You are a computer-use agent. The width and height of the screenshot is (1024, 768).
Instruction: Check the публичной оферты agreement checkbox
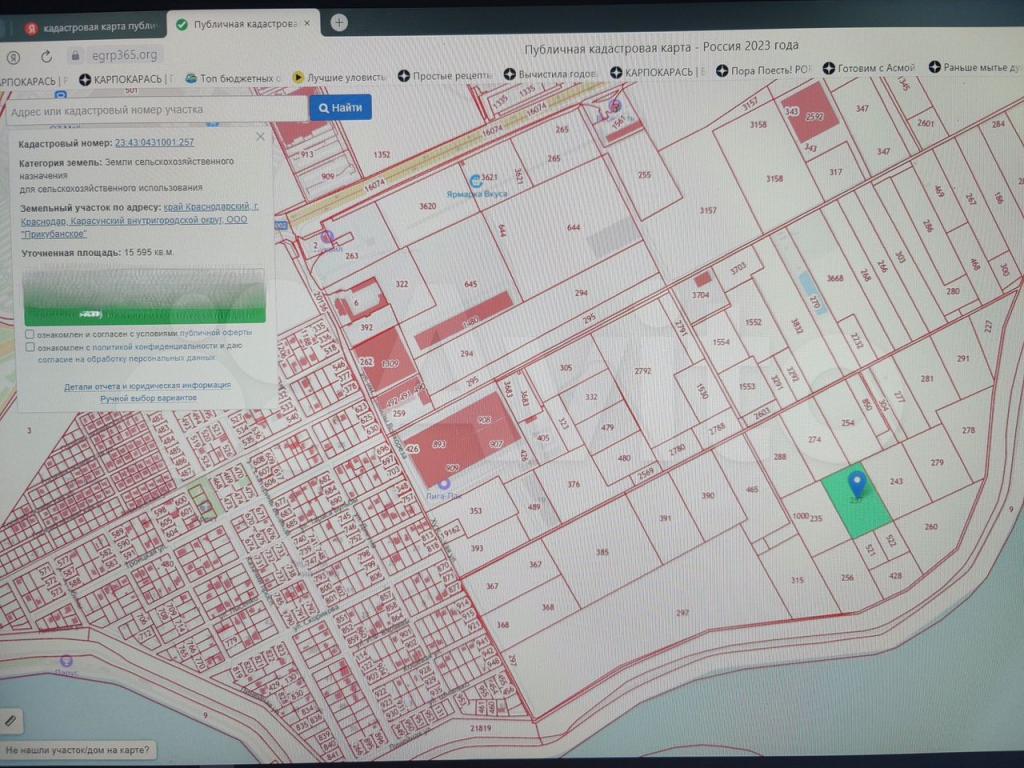(x=30, y=334)
